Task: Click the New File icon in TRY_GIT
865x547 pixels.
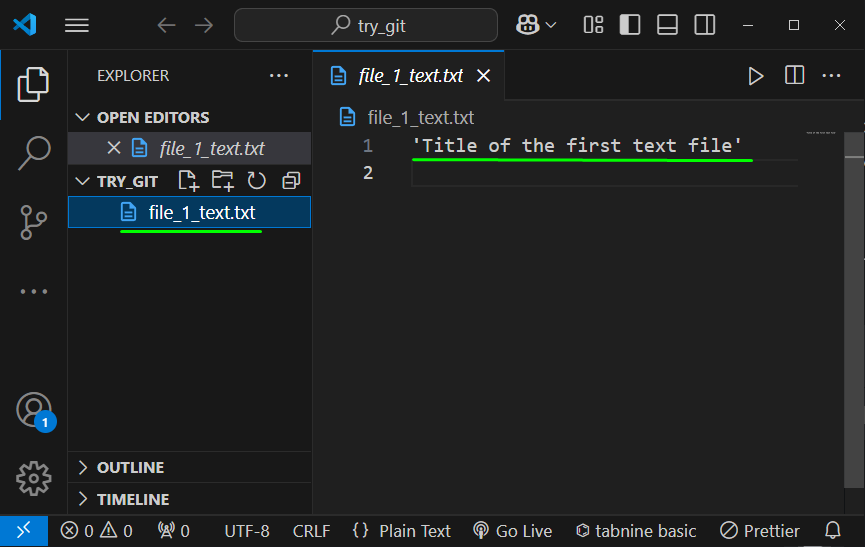Action: (188, 181)
